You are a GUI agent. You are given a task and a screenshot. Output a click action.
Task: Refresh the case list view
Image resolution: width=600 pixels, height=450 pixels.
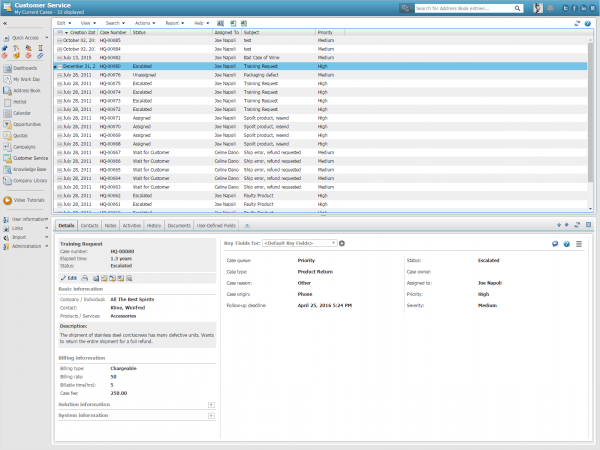tap(577, 23)
